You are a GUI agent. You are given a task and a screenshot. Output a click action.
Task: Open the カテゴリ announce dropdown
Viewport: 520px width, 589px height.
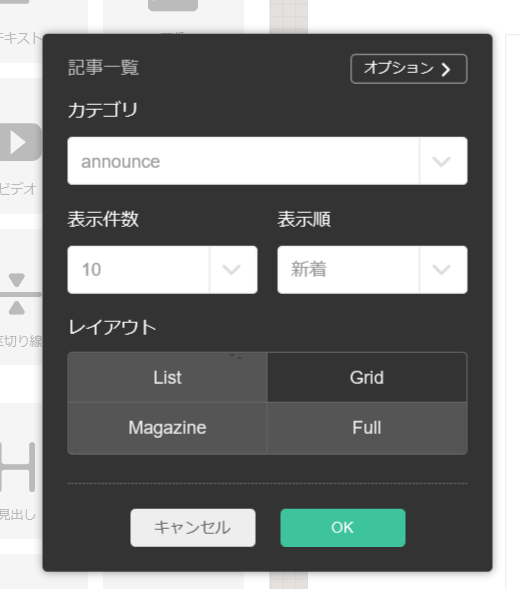[x=267, y=161]
